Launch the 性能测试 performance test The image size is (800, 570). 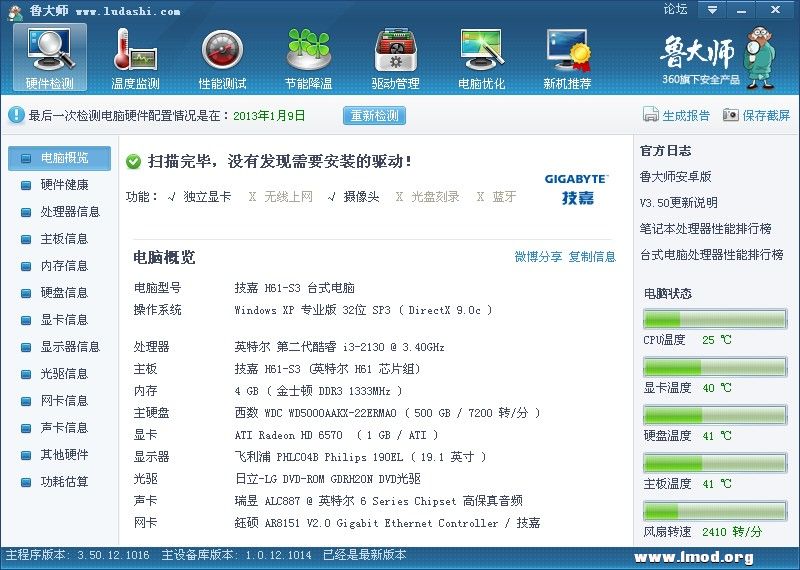222,57
